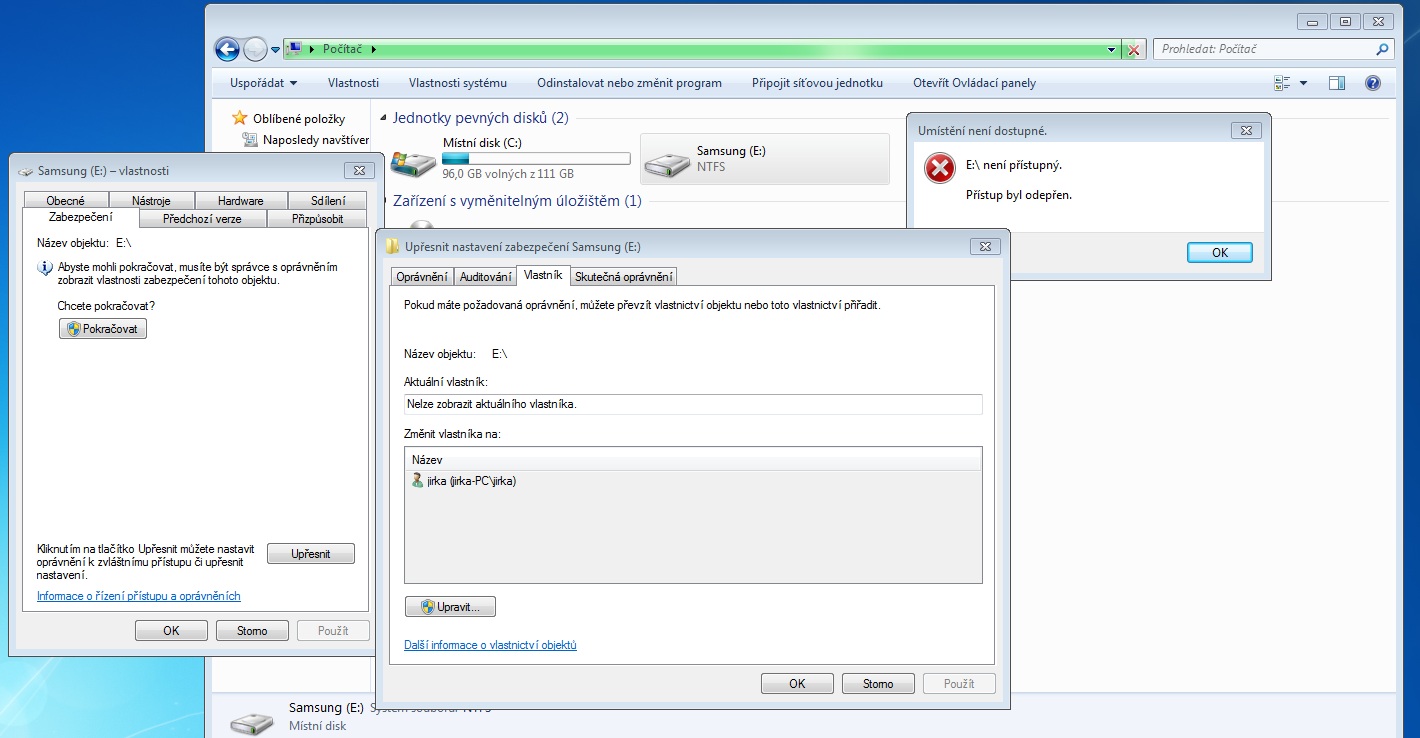Click OK in Samsung (E:) vlastnosti window
1420x738 pixels.
click(x=171, y=631)
